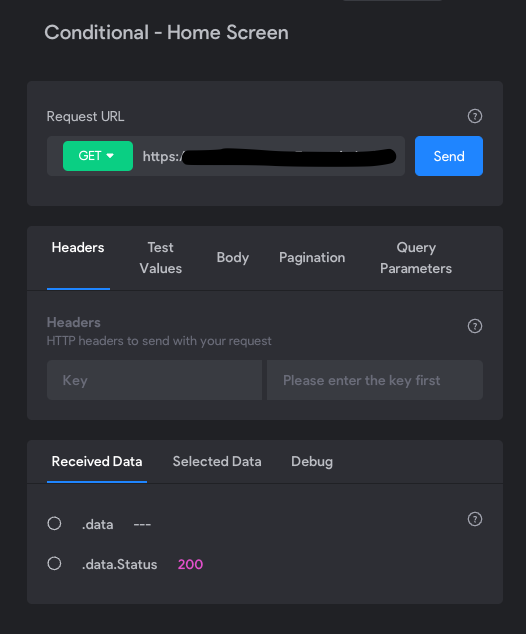Open the Test Values tab
The image size is (526, 634).
pyautogui.click(x=161, y=258)
